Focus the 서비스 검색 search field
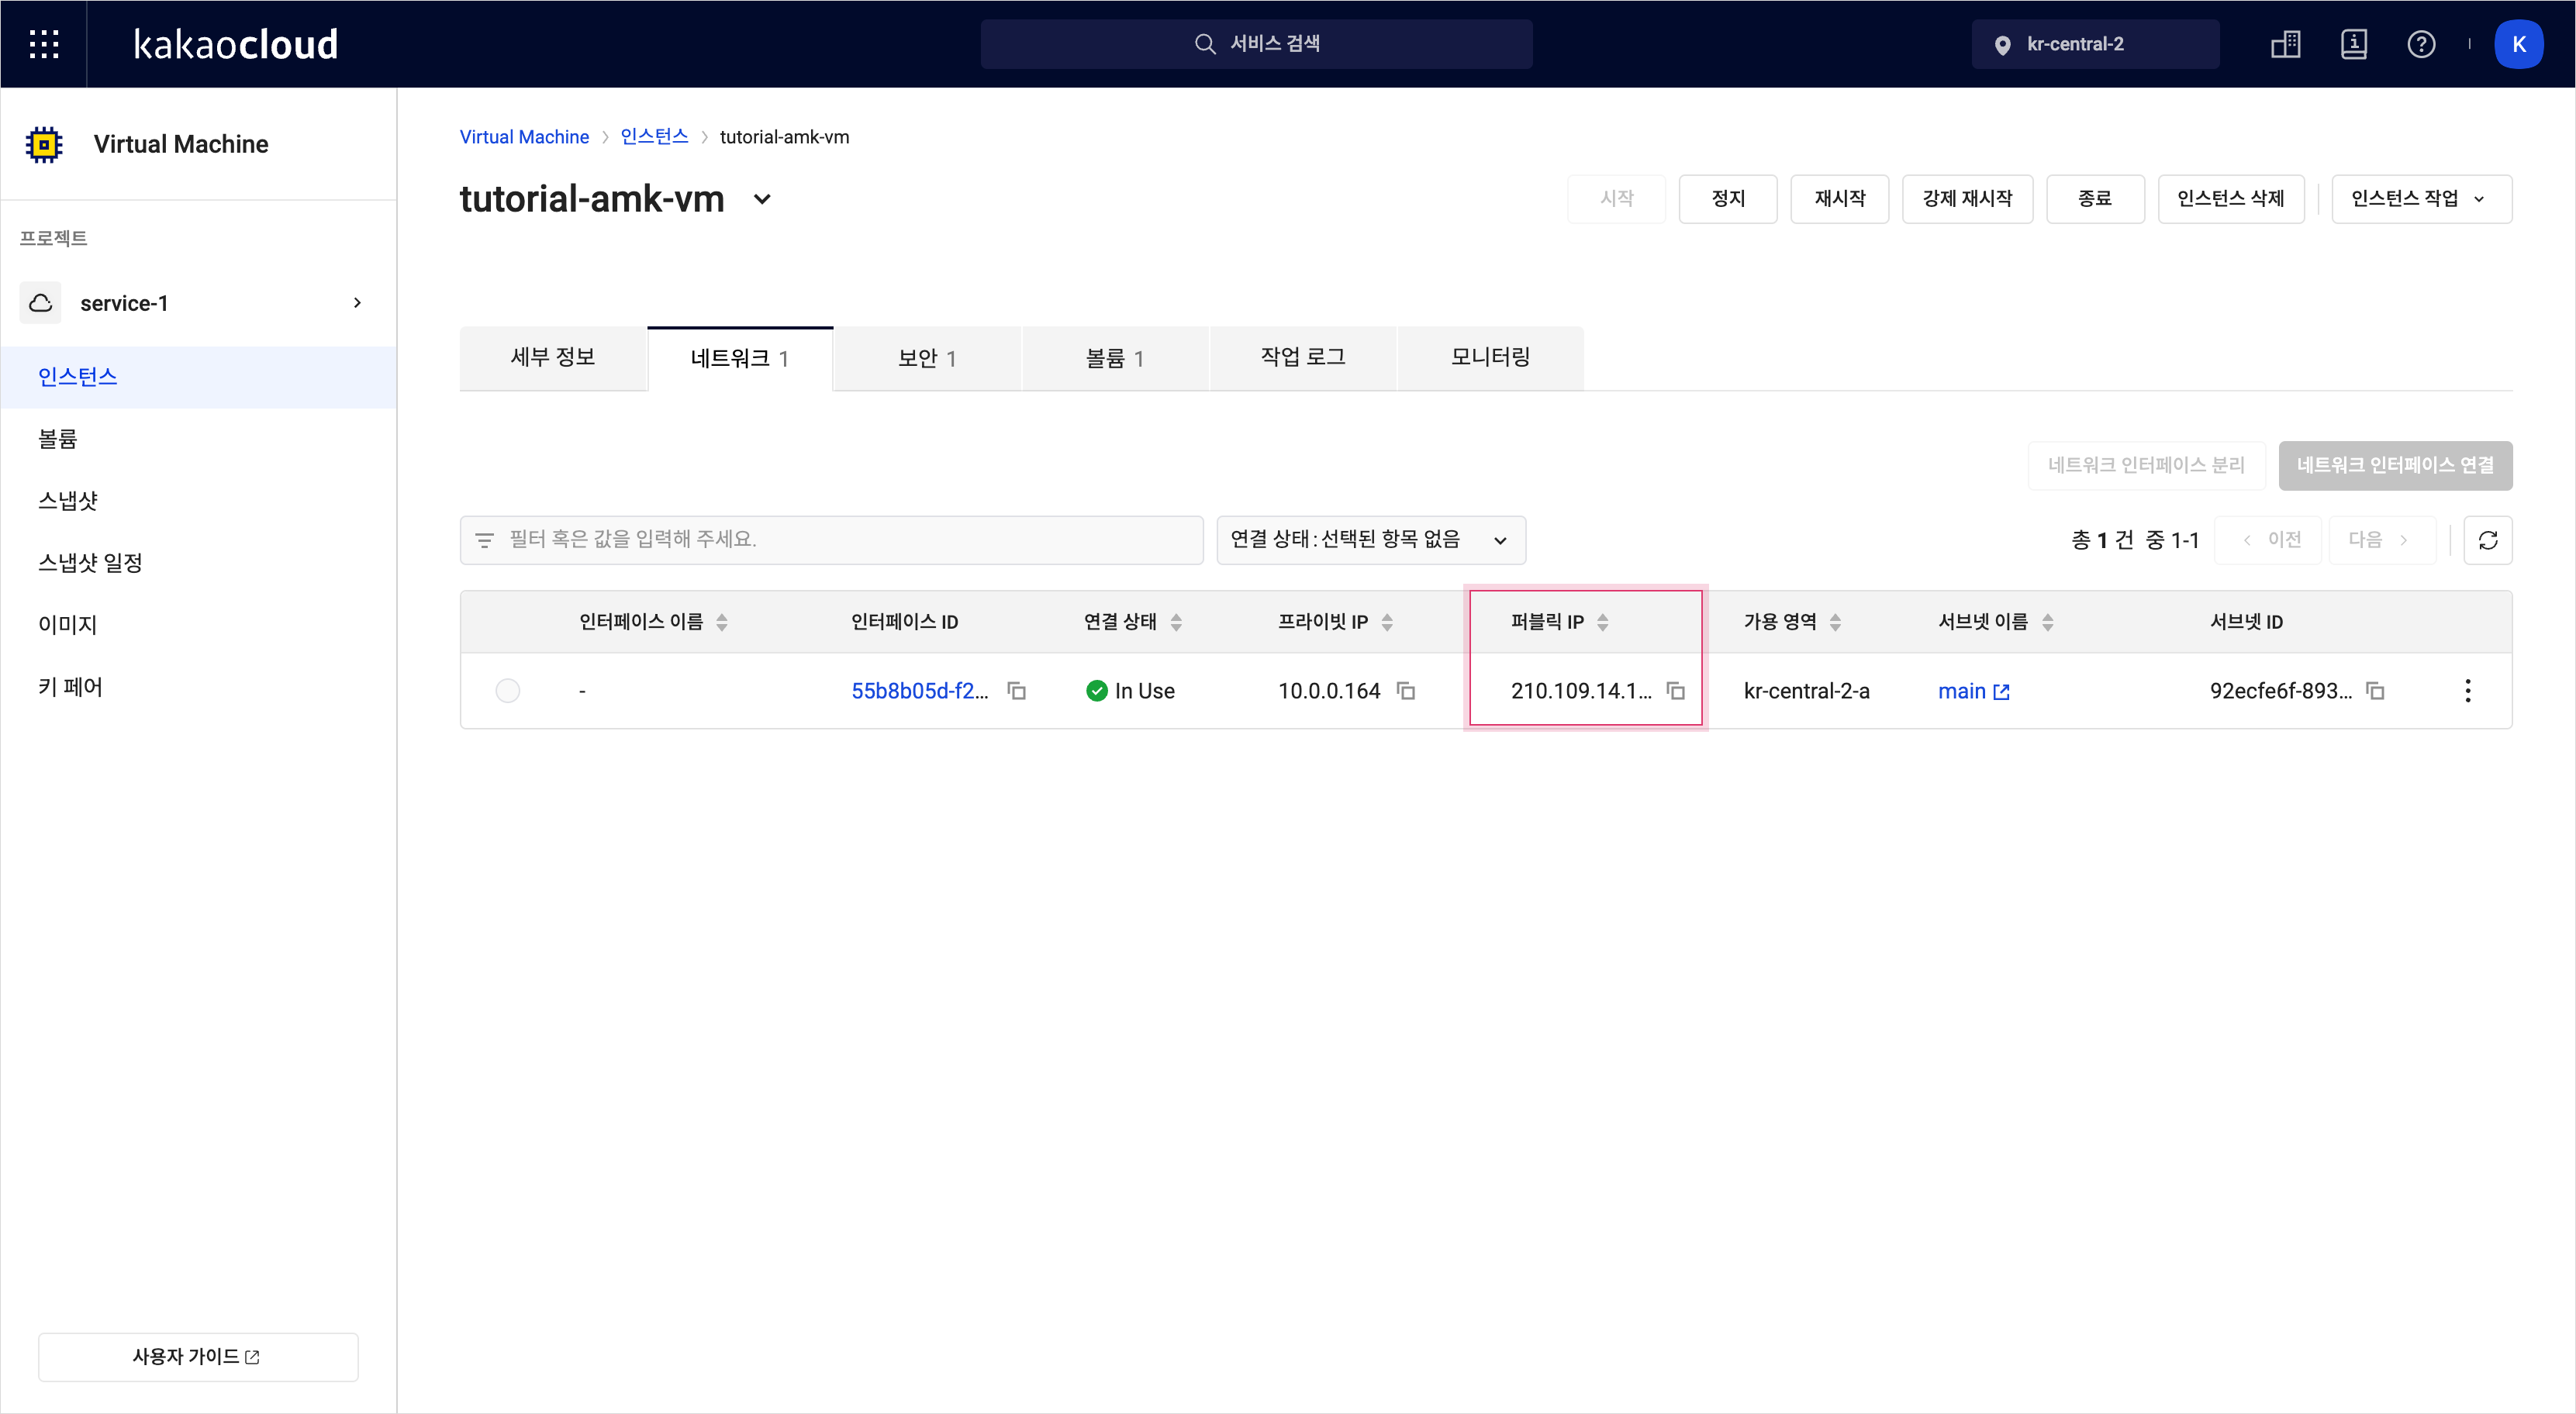The height and width of the screenshot is (1414, 2576). pyautogui.click(x=1256, y=44)
